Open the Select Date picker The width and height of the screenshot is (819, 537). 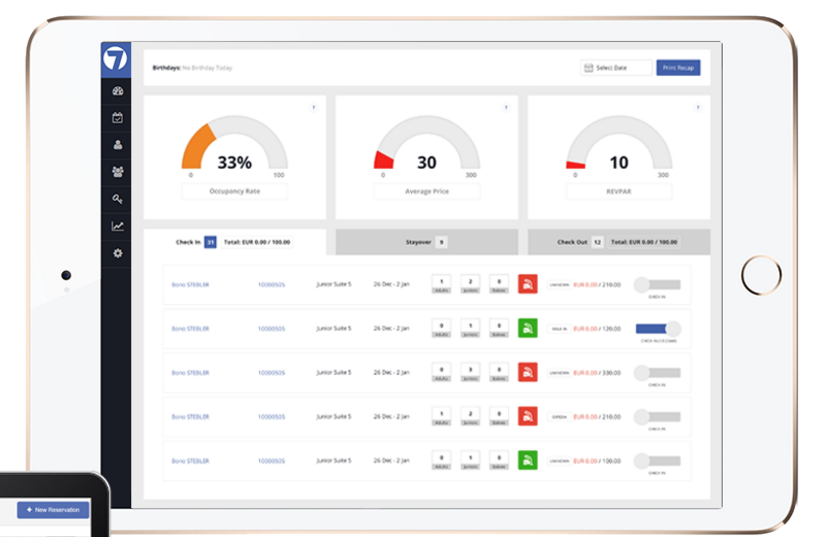click(616, 68)
